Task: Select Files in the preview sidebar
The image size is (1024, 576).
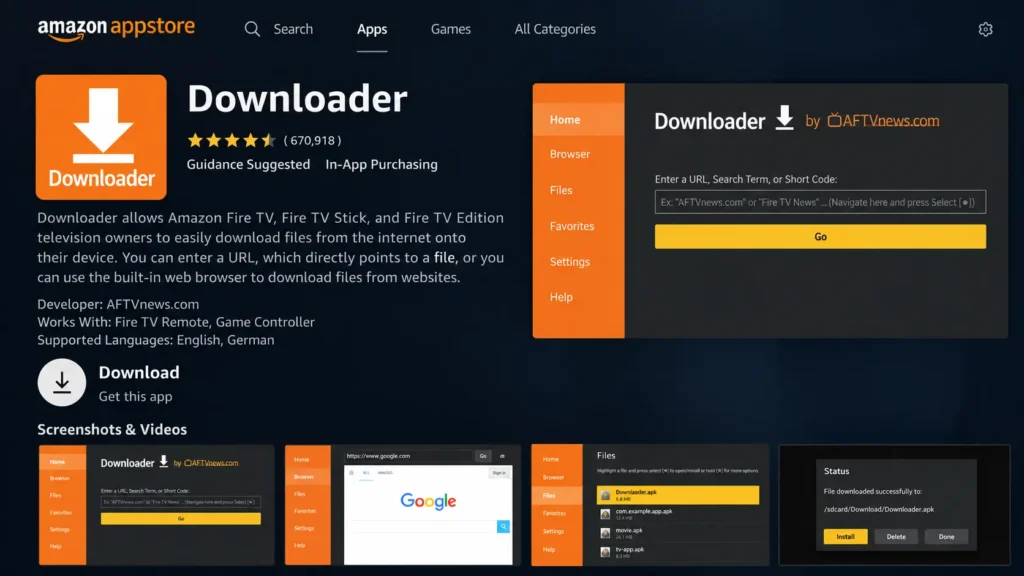Action: point(561,190)
